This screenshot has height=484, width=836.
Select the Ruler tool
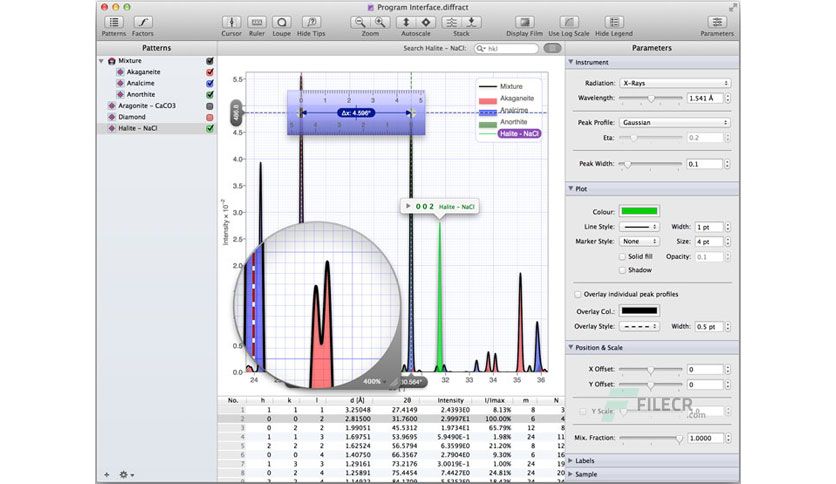(256, 22)
